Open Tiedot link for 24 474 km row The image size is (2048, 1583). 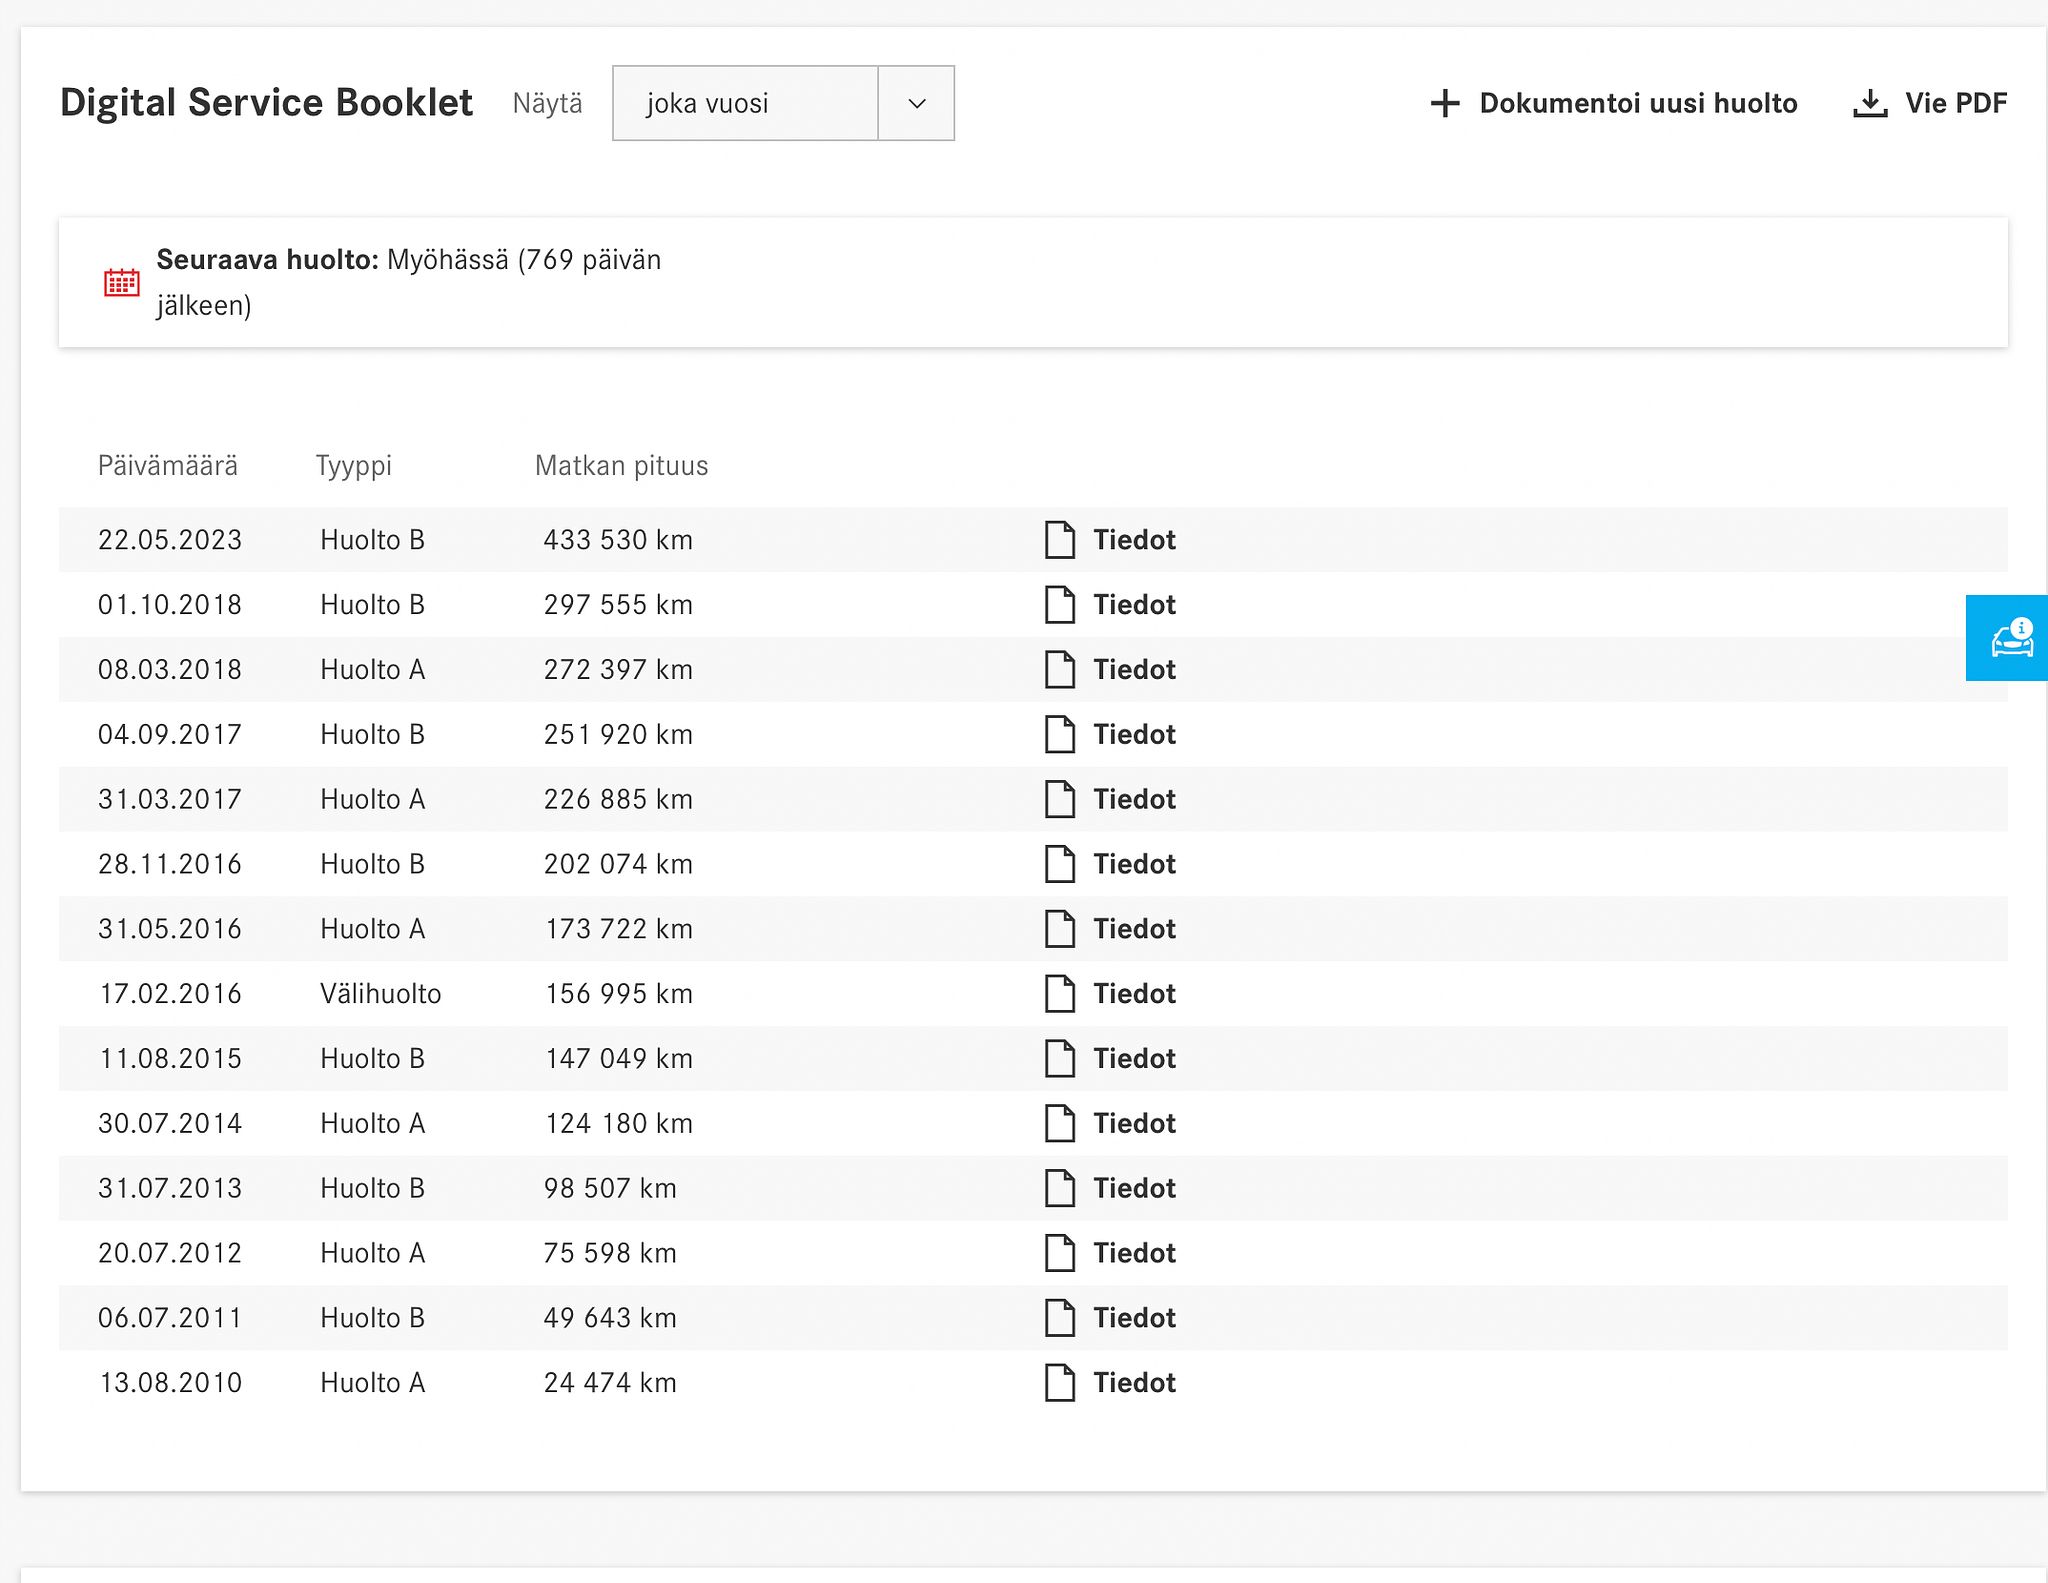1134,1383
